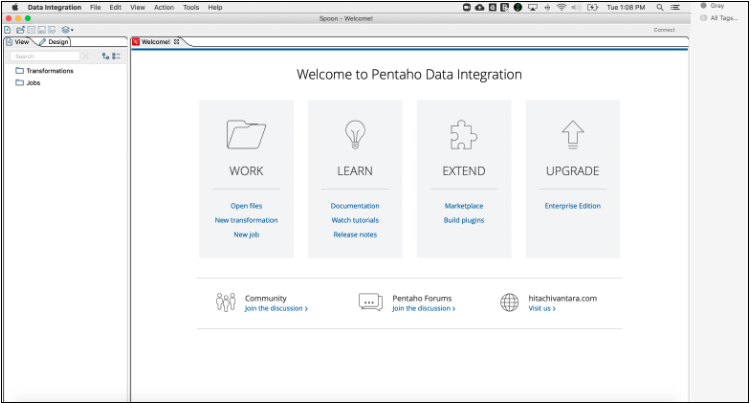Click the EXTEND puzzle piece icon
Image resolution: width=751 pixels, height=403 pixels.
pyautogui.click(x=464, y=134)
